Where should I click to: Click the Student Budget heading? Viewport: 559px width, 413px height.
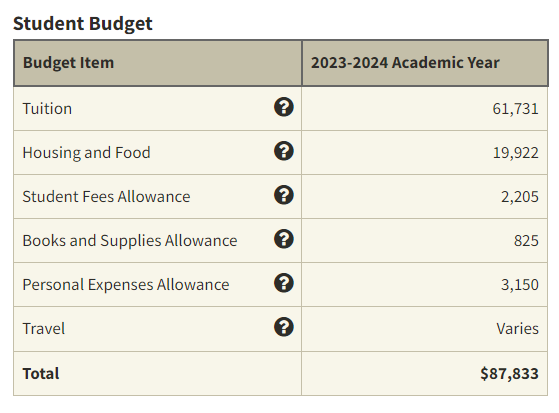[83, 24]
